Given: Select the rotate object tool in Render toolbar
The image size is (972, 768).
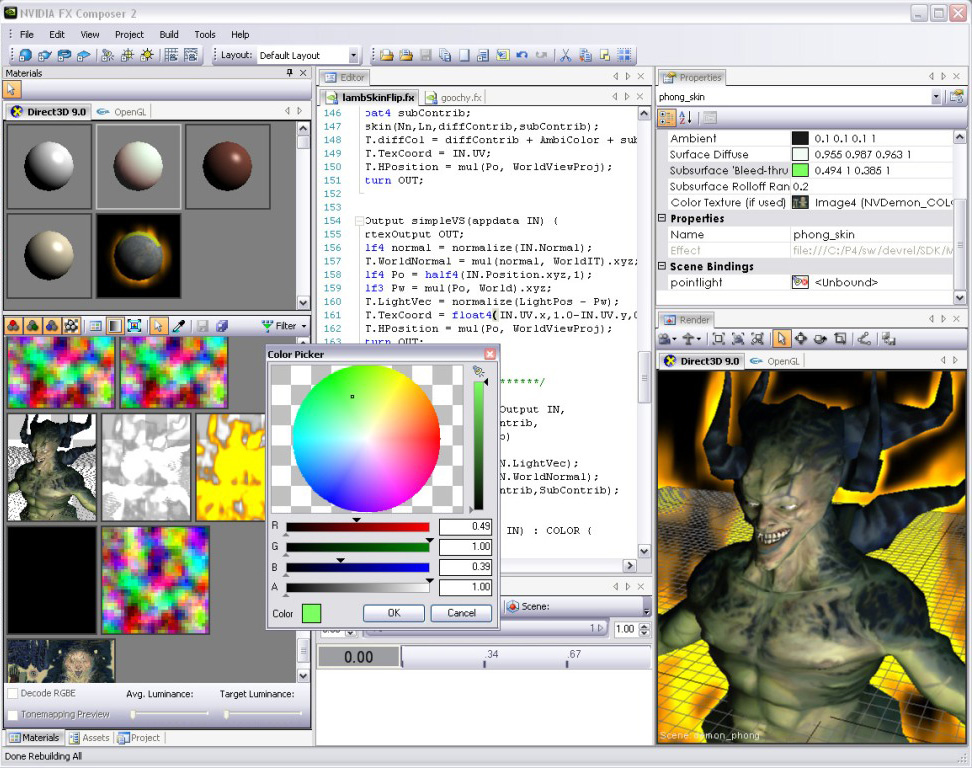Looking at the screenshot, I should point(819,340).
